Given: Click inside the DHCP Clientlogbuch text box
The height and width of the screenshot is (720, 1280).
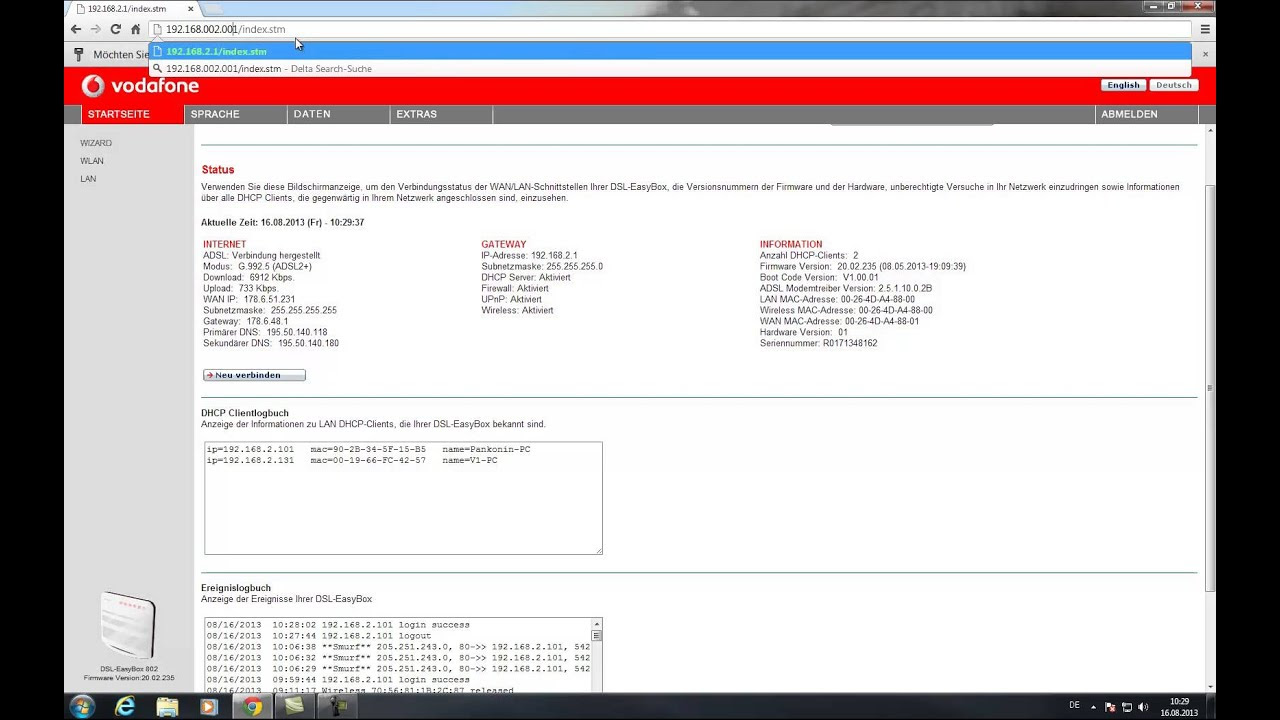Looking at the screenshot, I should click(403, 498).
